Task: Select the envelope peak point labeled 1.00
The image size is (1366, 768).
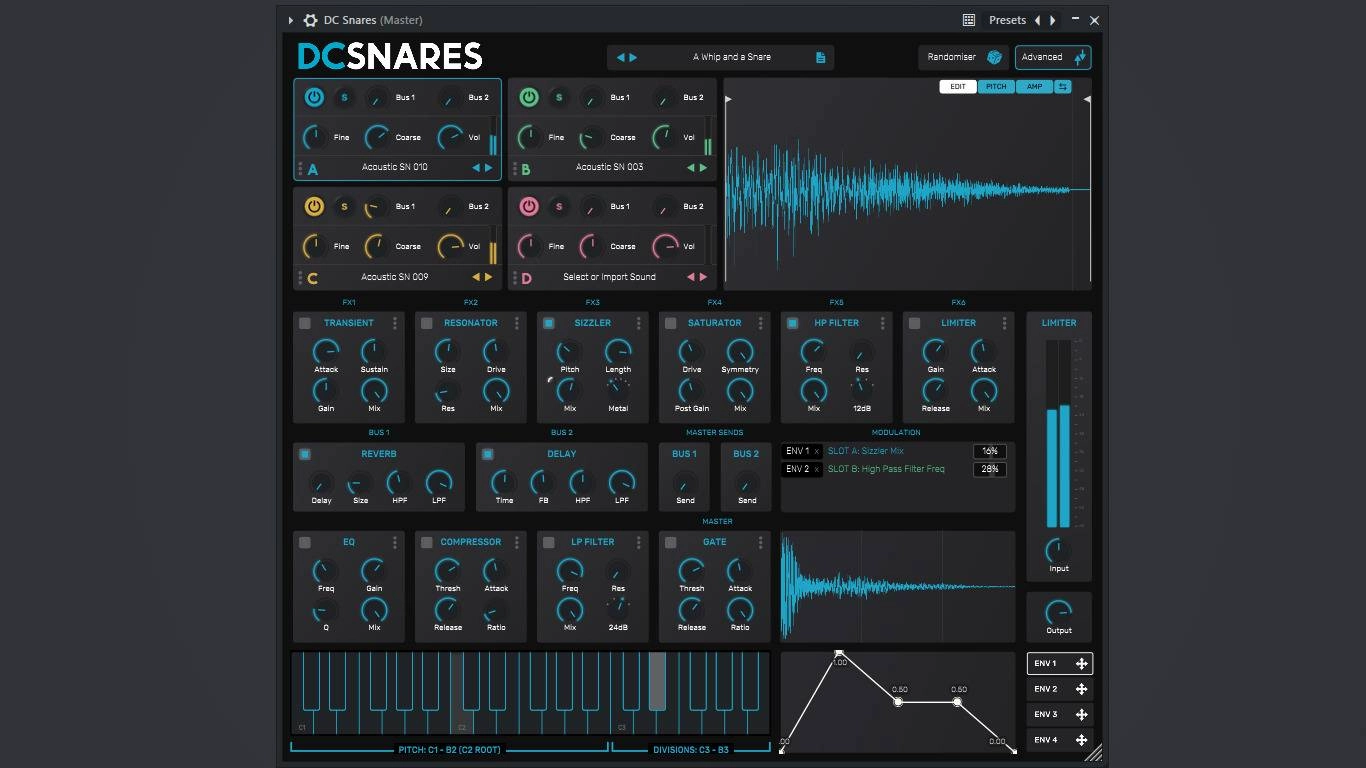Action: click(x=839, y=653)
